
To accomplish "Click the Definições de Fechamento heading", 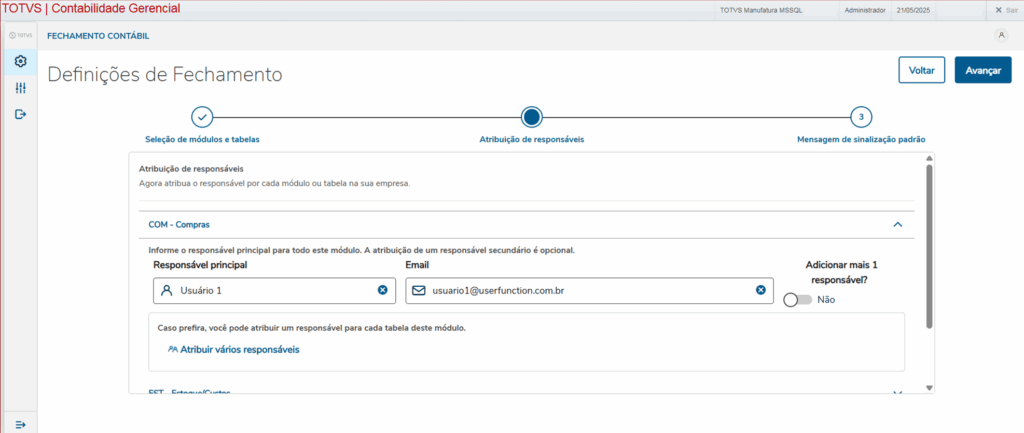I will point(165,74).
